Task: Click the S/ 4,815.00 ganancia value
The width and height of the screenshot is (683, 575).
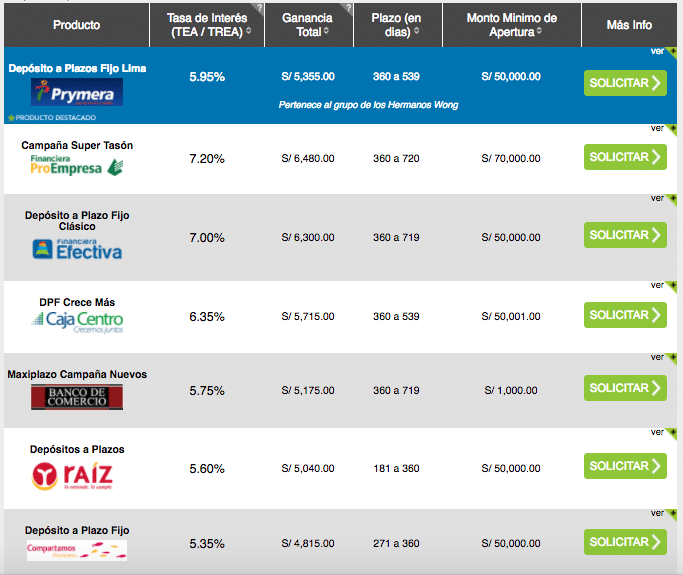Action: click(308, 544)
